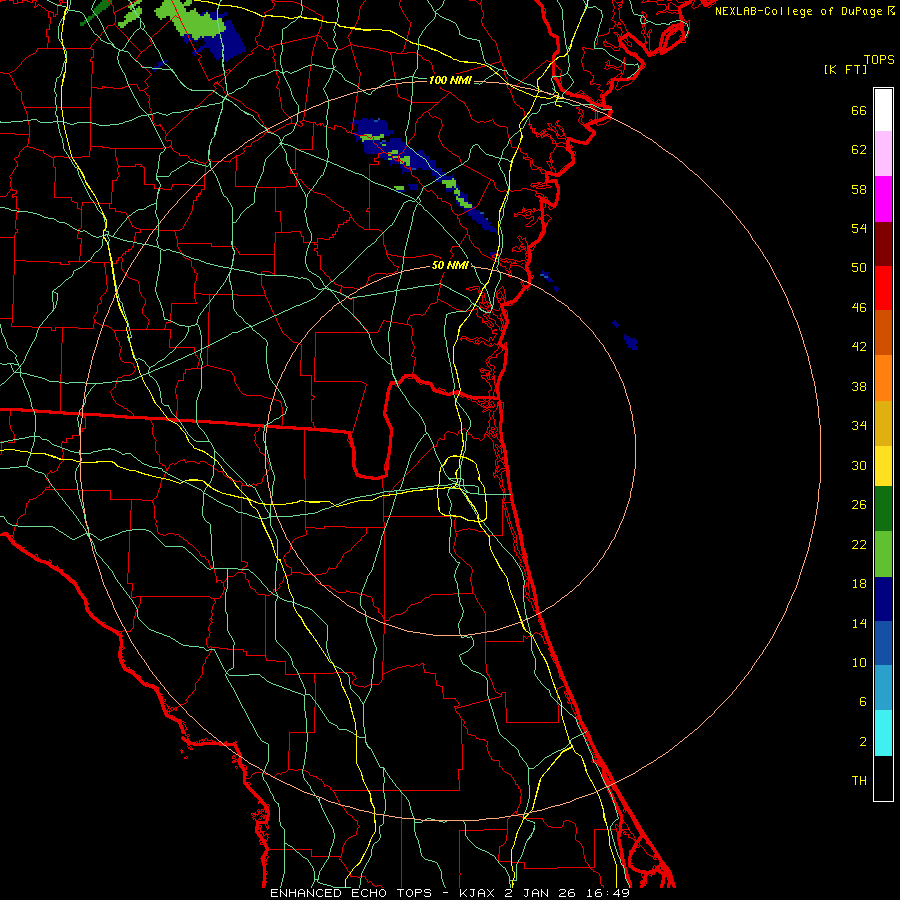Image resolution: width=900 pixels, height=900 pixels.
Task: Click the legend value "62"
Action: point(859,150)
